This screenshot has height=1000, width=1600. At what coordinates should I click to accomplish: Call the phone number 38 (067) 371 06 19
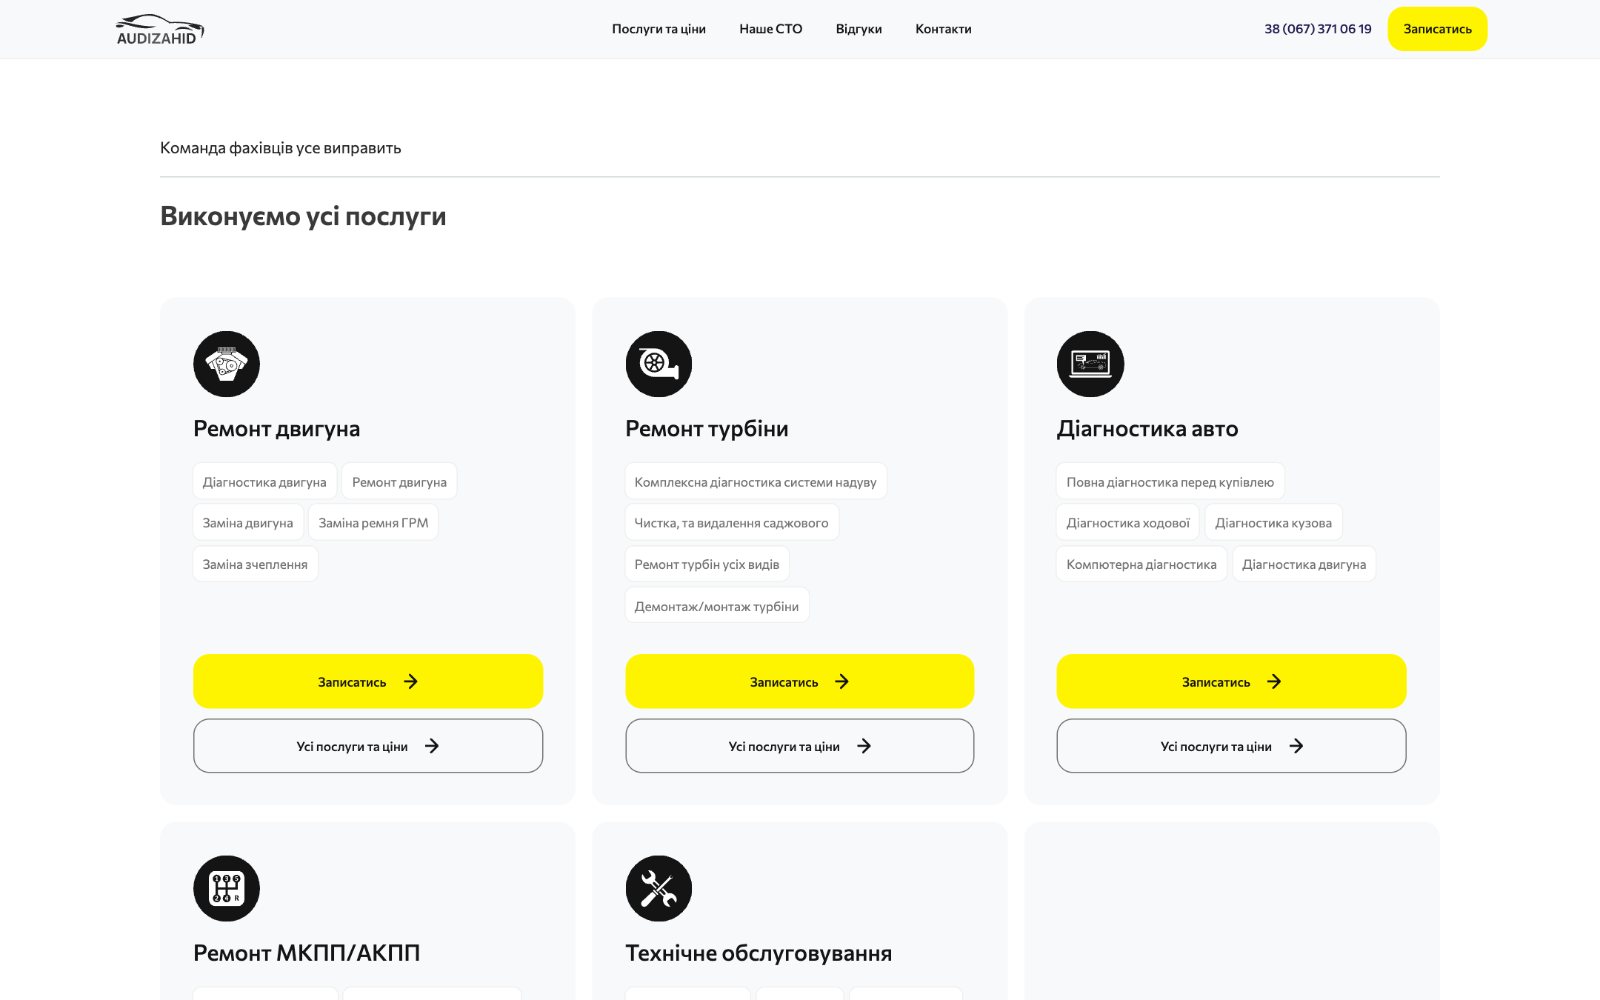coord(1318,29)
